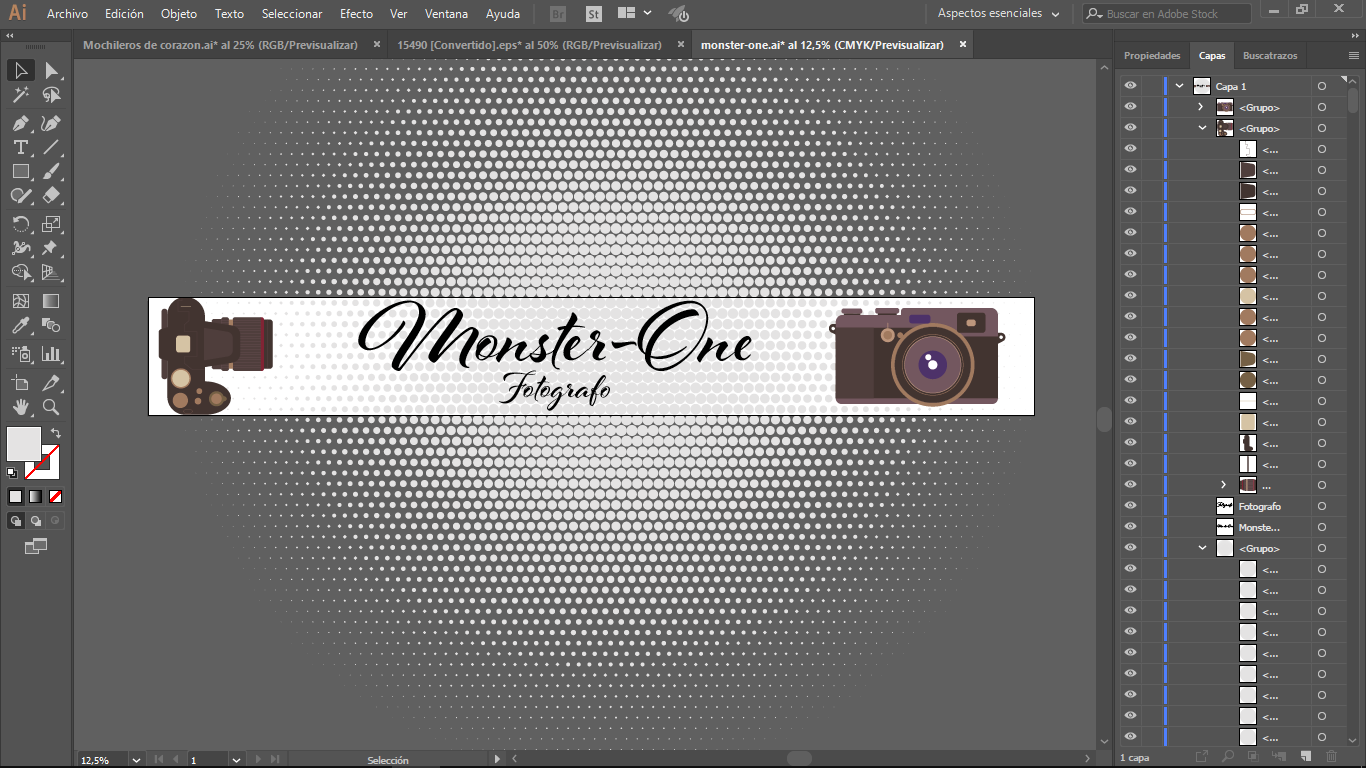Hide the first collapsed <Grupo> item
This screenshot has height=768, width=1366.
click(1130, 107)
